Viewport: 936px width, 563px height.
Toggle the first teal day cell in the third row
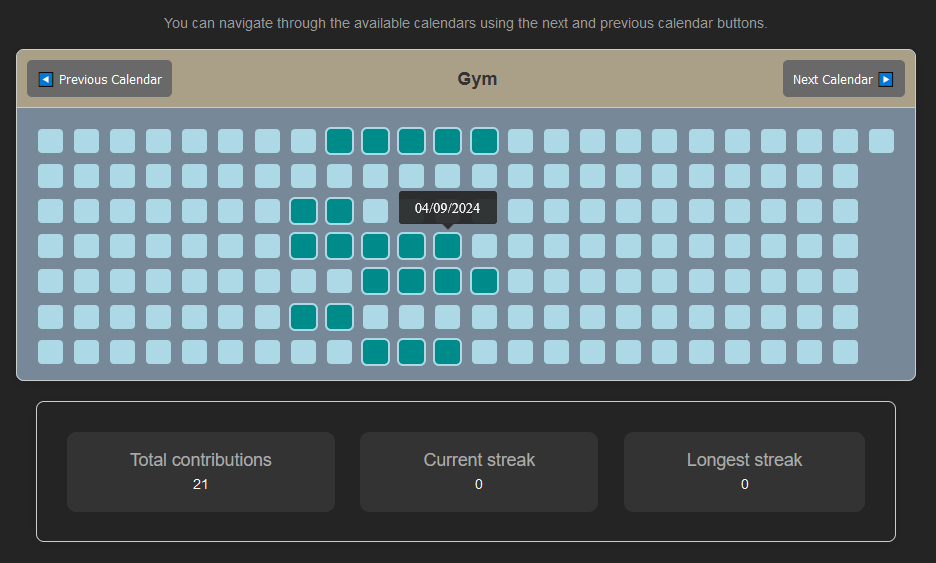tap(303, 211)
